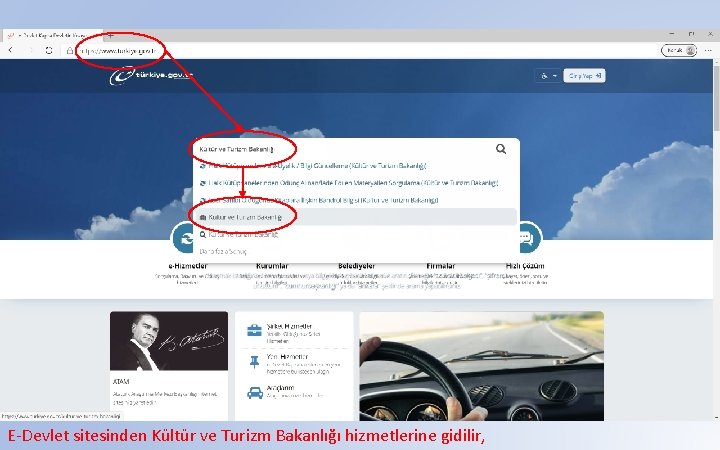Click the Belediyeler label
Screen dimensions: 720x450
(356, 266)
